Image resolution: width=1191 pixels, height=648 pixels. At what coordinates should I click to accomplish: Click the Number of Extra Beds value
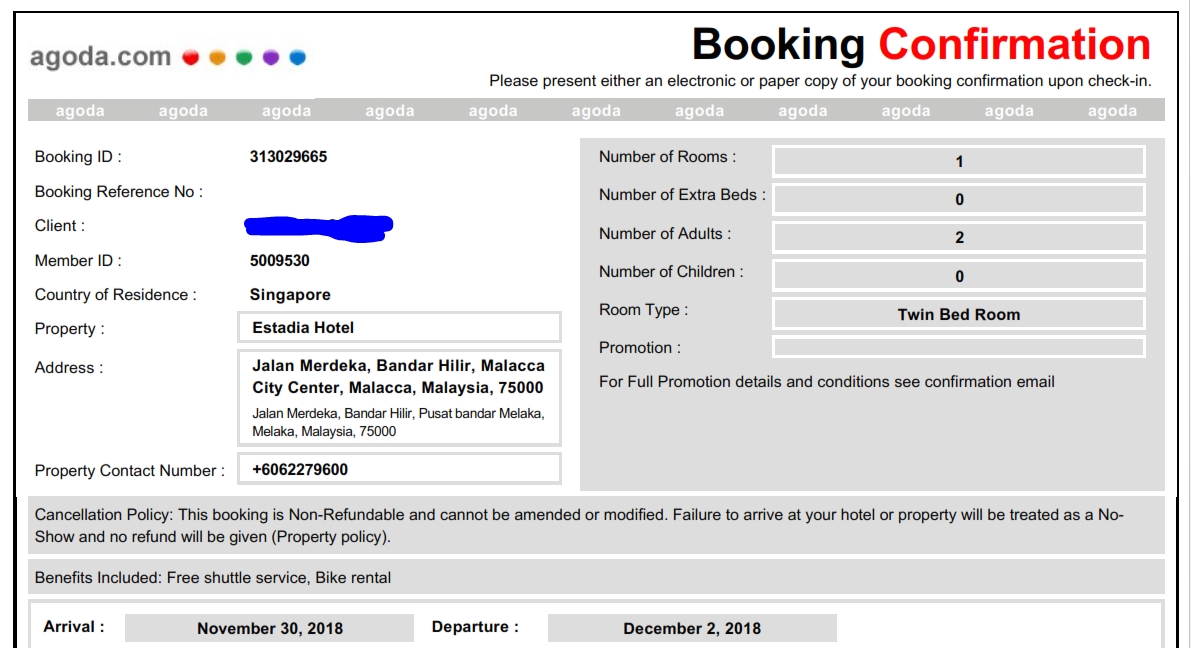tap(959, 199)
